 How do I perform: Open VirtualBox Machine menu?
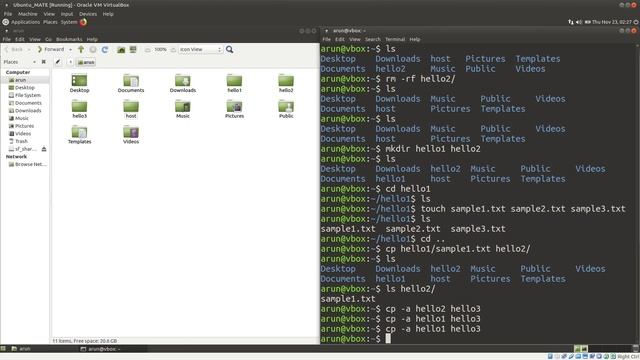(27, 14)
